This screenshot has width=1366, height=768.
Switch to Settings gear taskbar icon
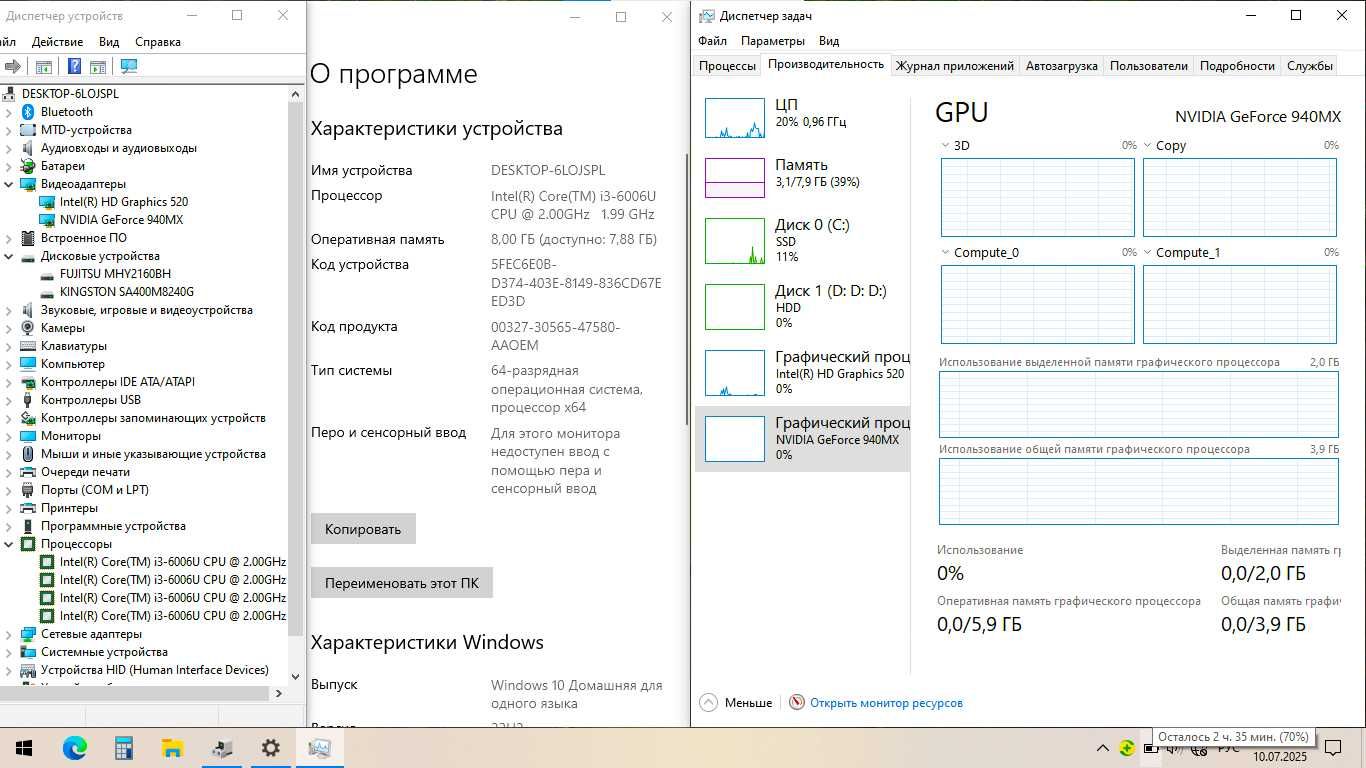click(271, 748)
